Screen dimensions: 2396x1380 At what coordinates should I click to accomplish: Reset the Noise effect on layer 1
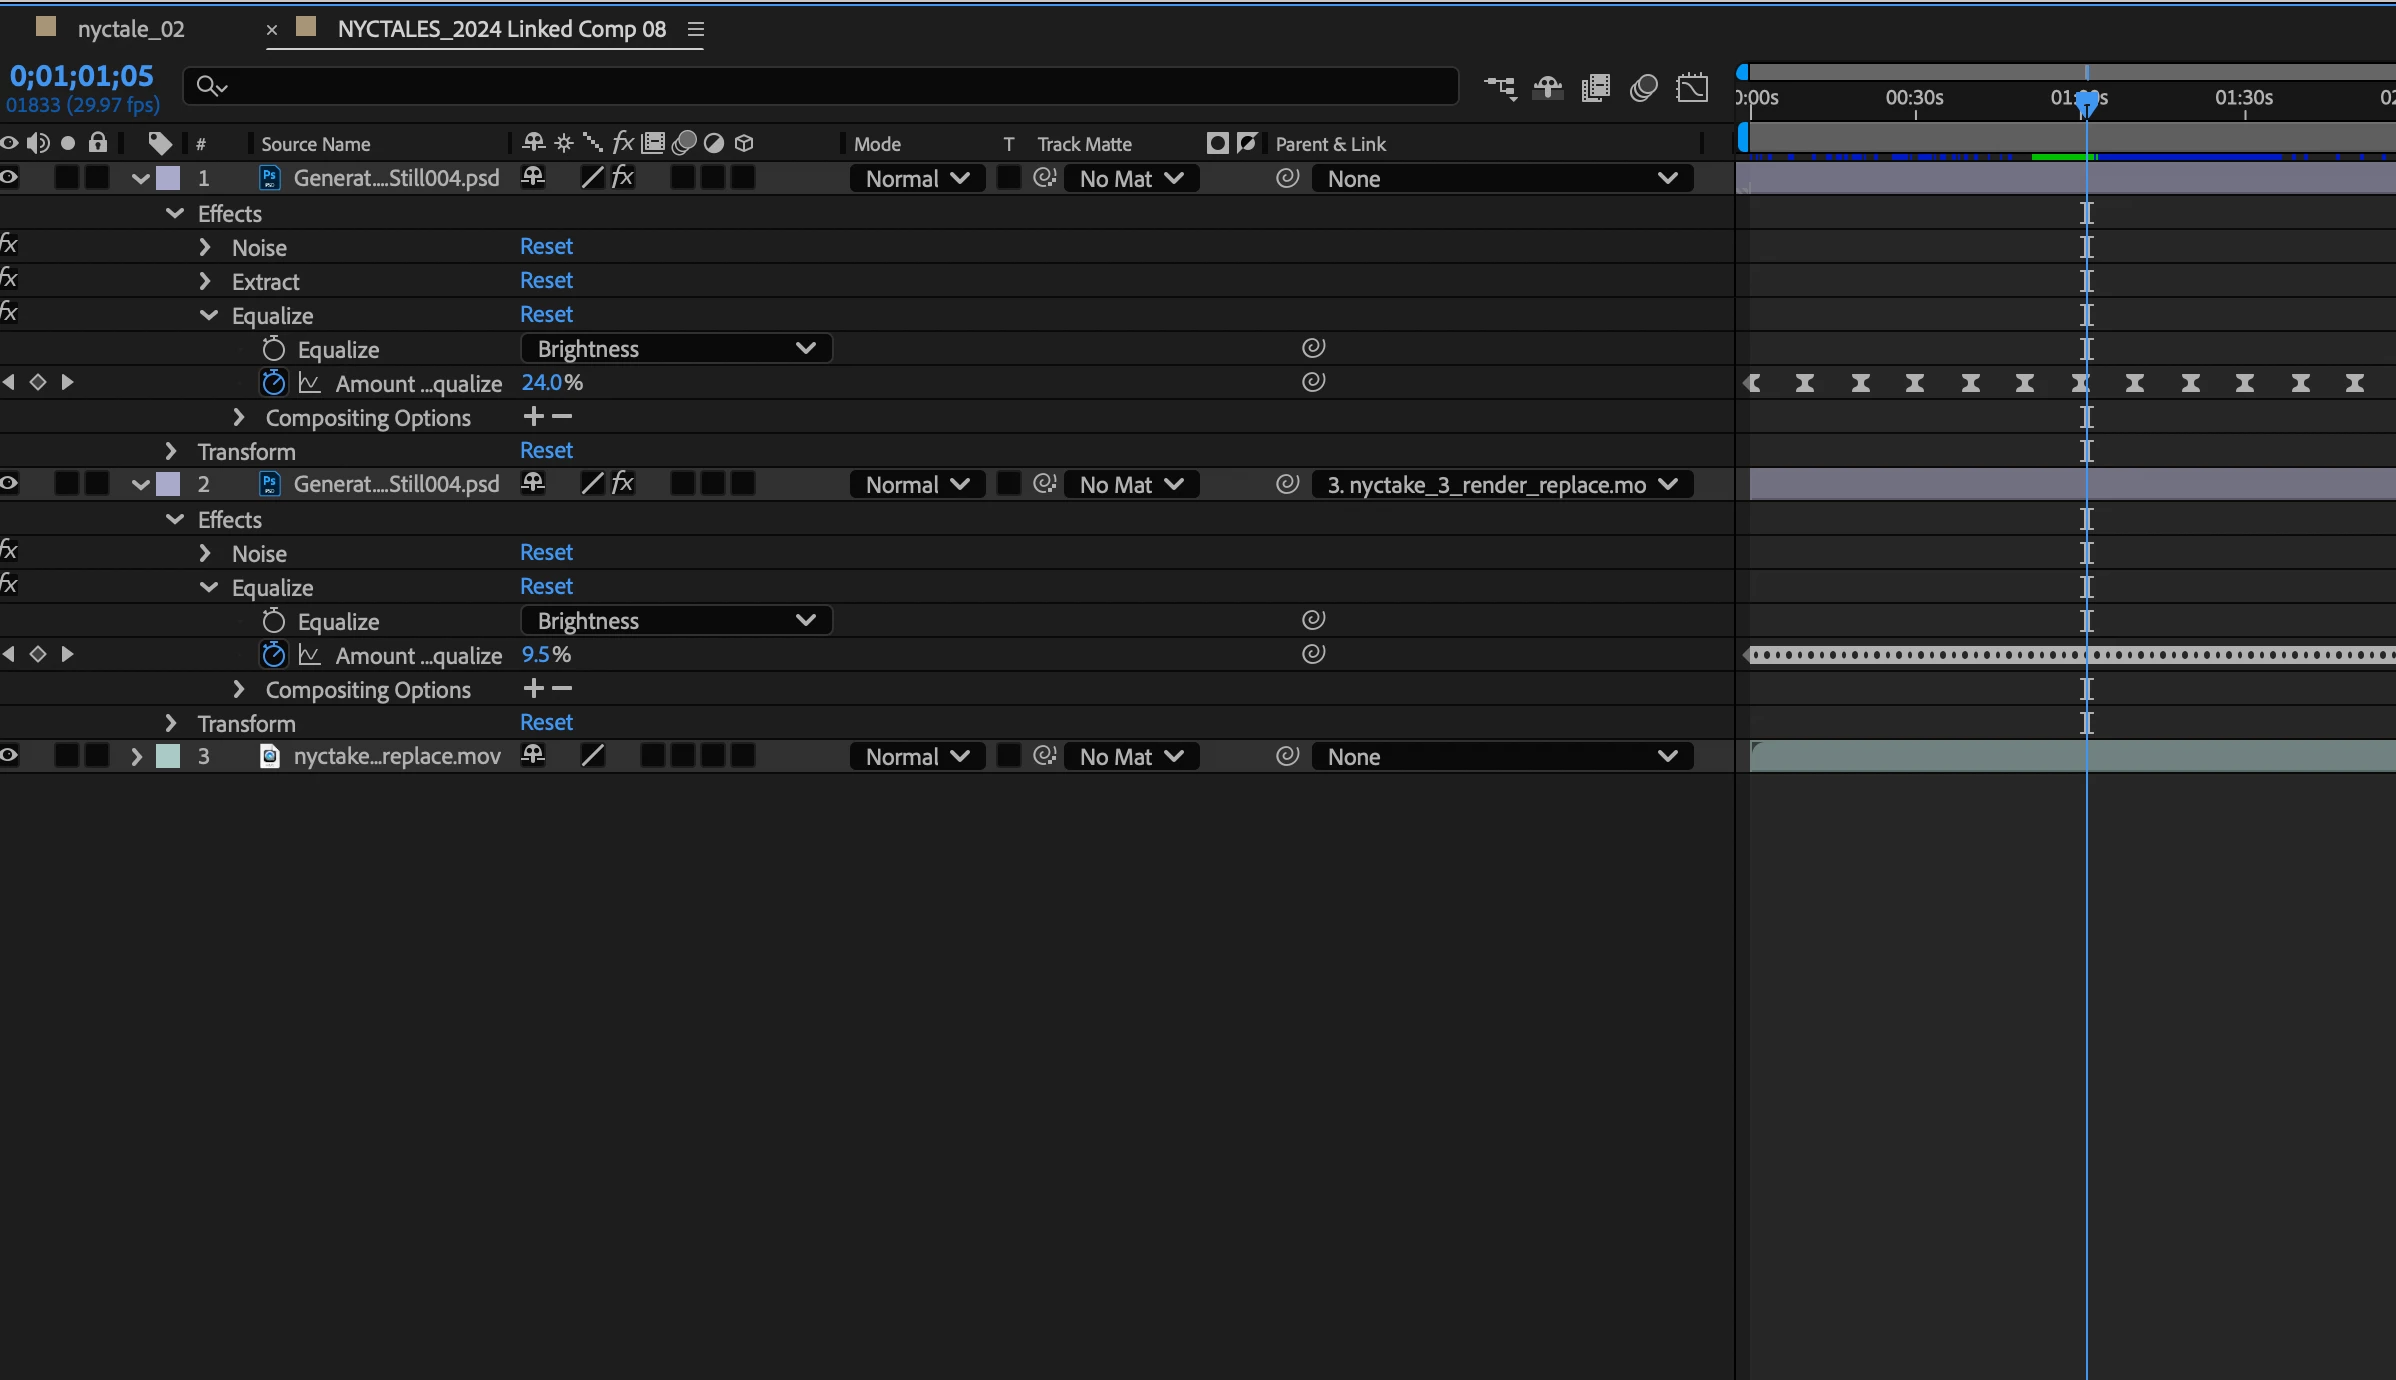546,247
